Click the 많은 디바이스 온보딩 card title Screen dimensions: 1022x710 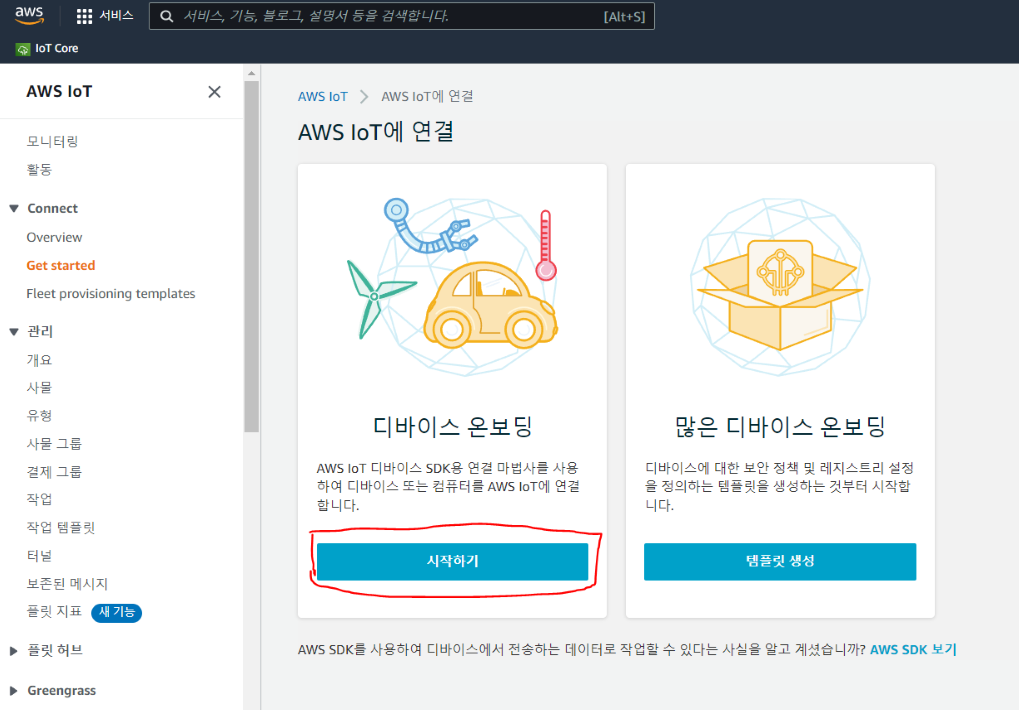pos(780,426)
